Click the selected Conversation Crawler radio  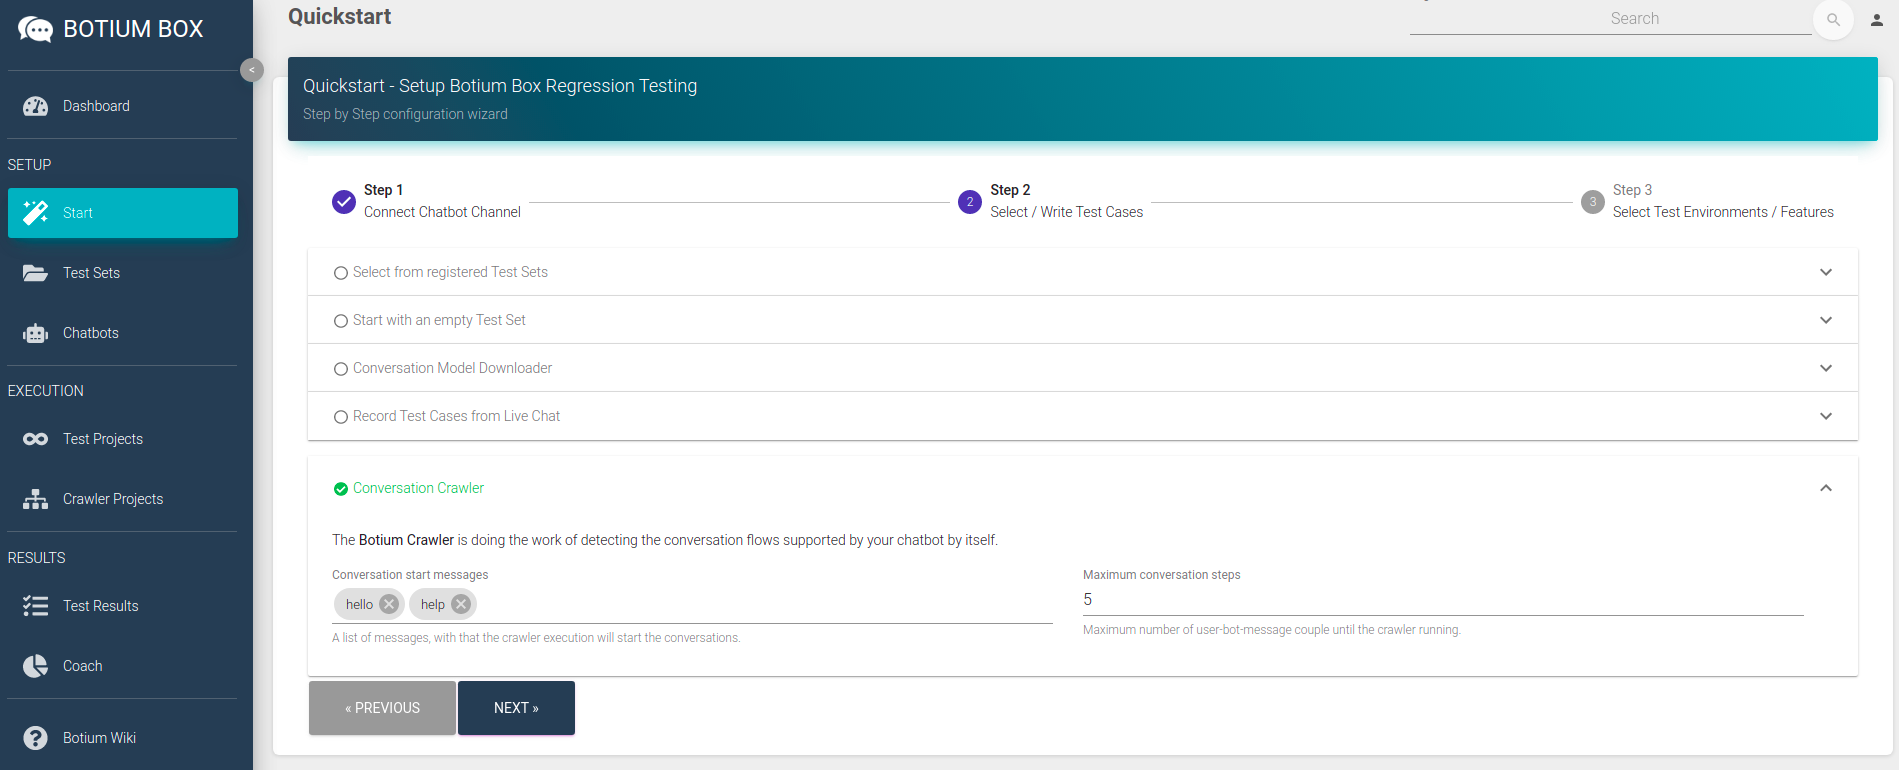(341, 489)
